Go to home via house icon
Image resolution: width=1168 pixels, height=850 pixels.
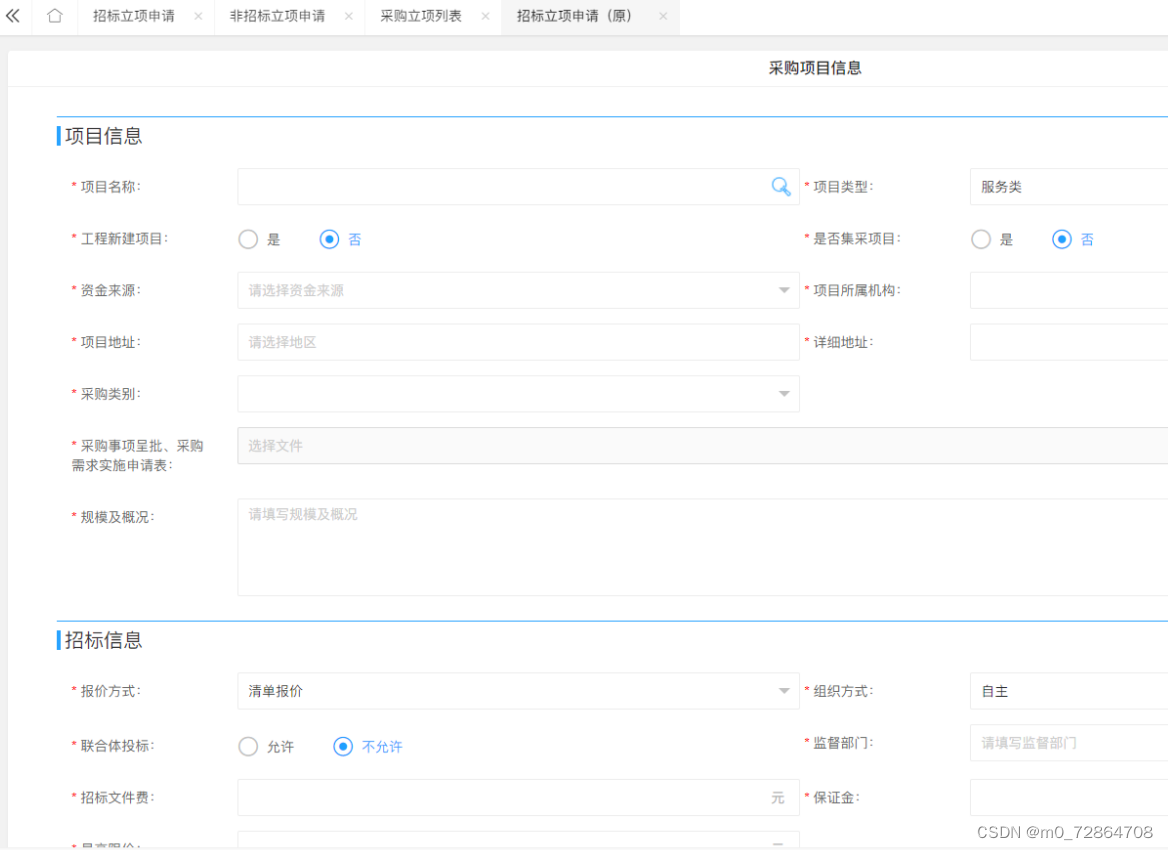click(x=54, y=16)
